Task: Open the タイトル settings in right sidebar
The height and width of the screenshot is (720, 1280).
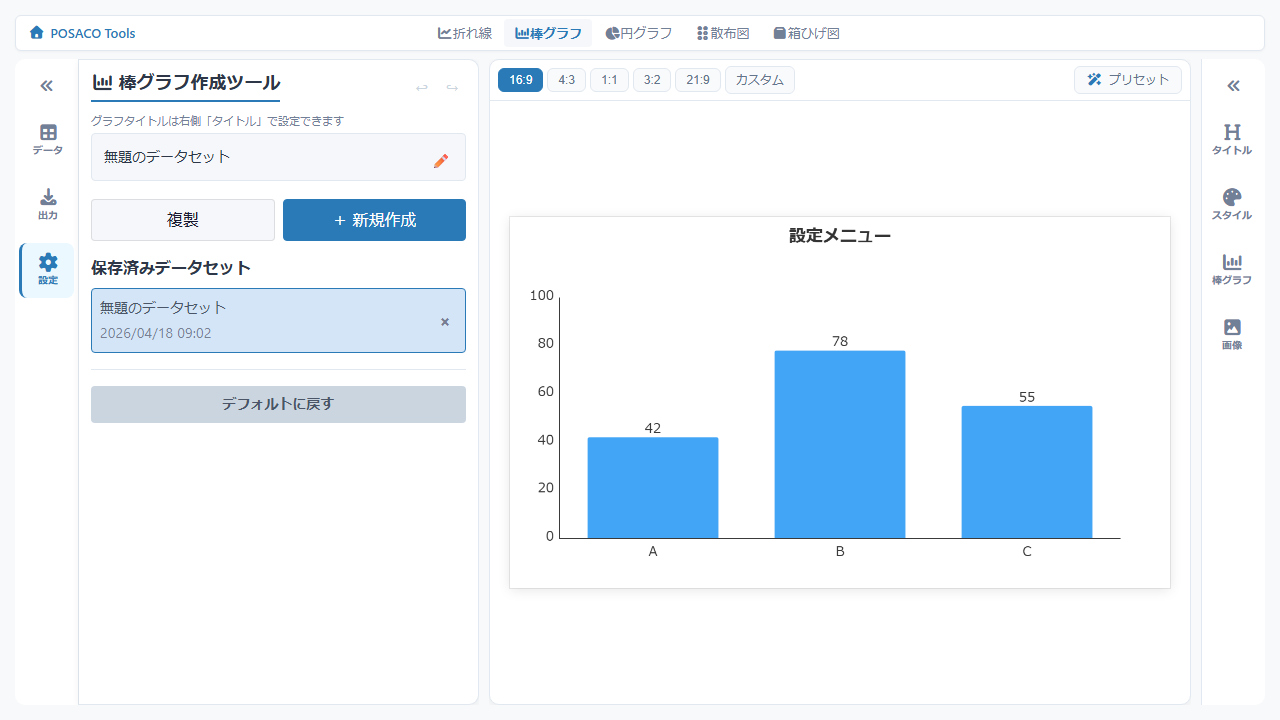Action: [x=1231, y=140]
